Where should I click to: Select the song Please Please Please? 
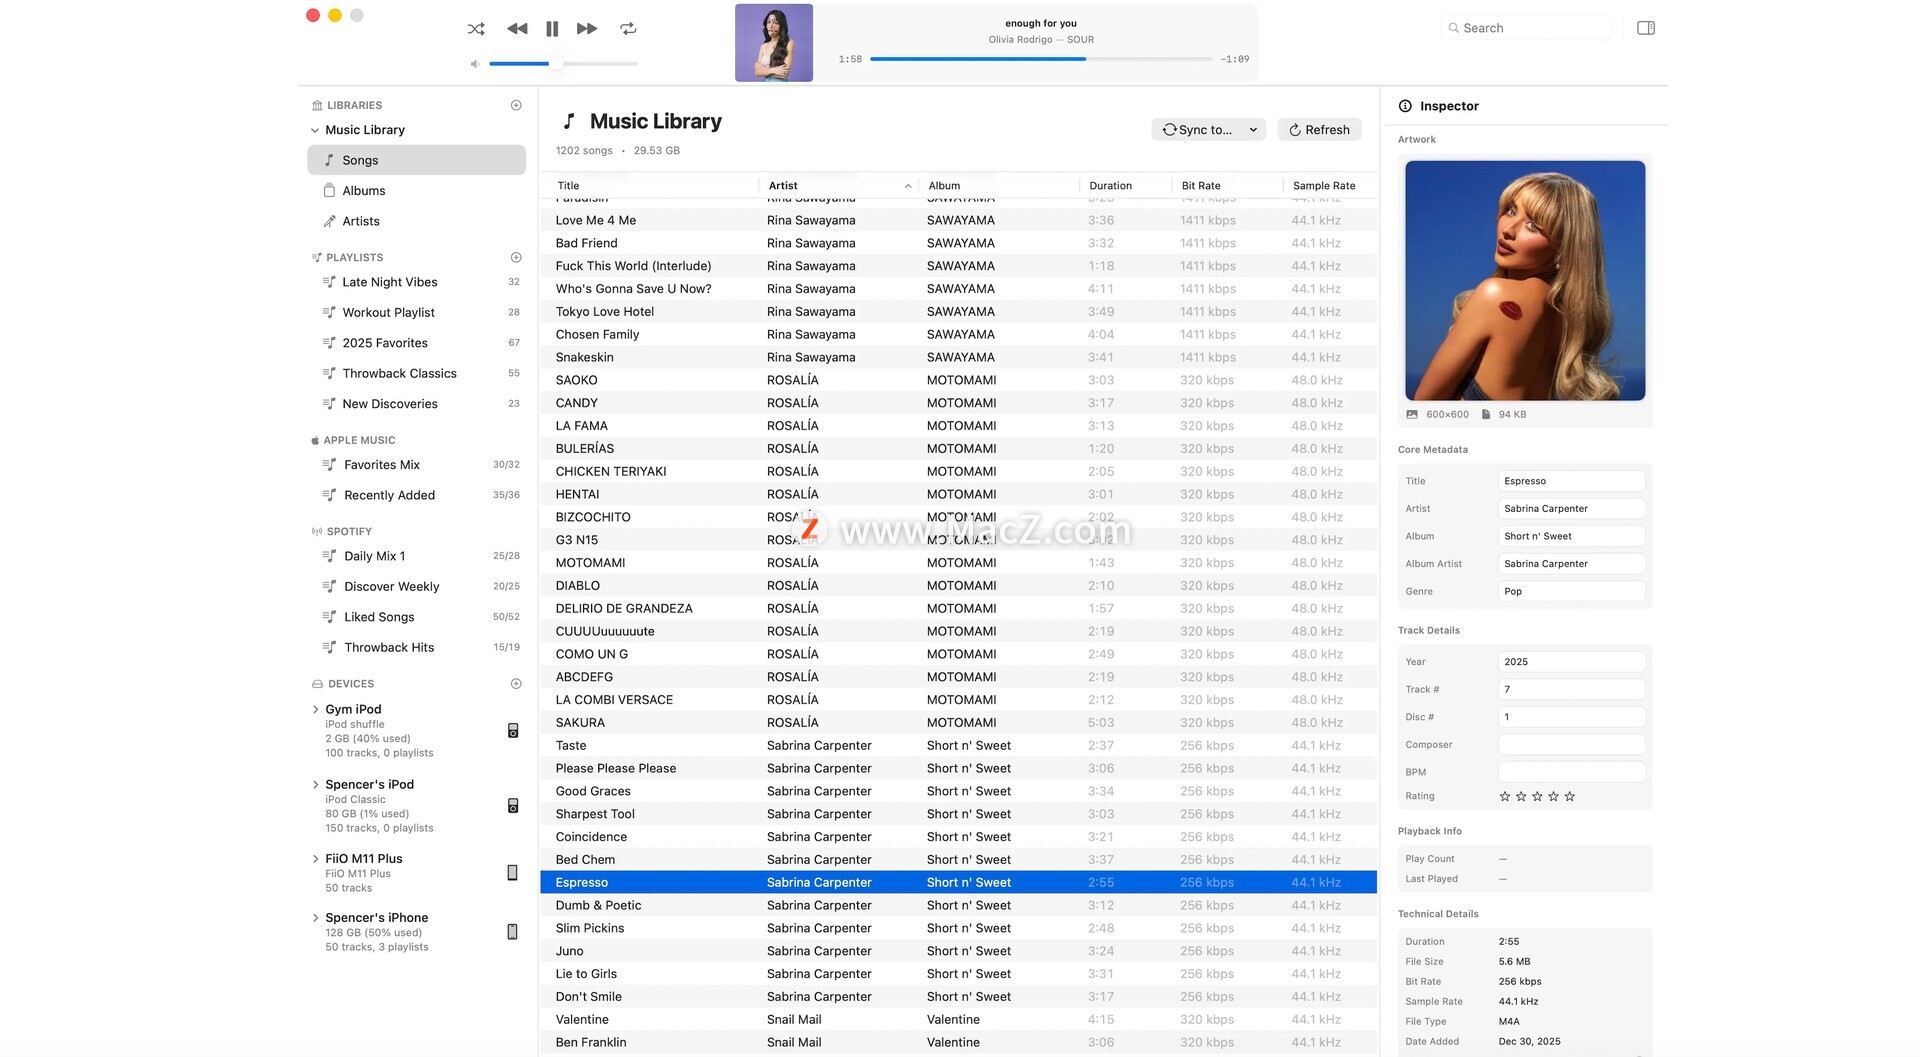click(x=958, y=769)
